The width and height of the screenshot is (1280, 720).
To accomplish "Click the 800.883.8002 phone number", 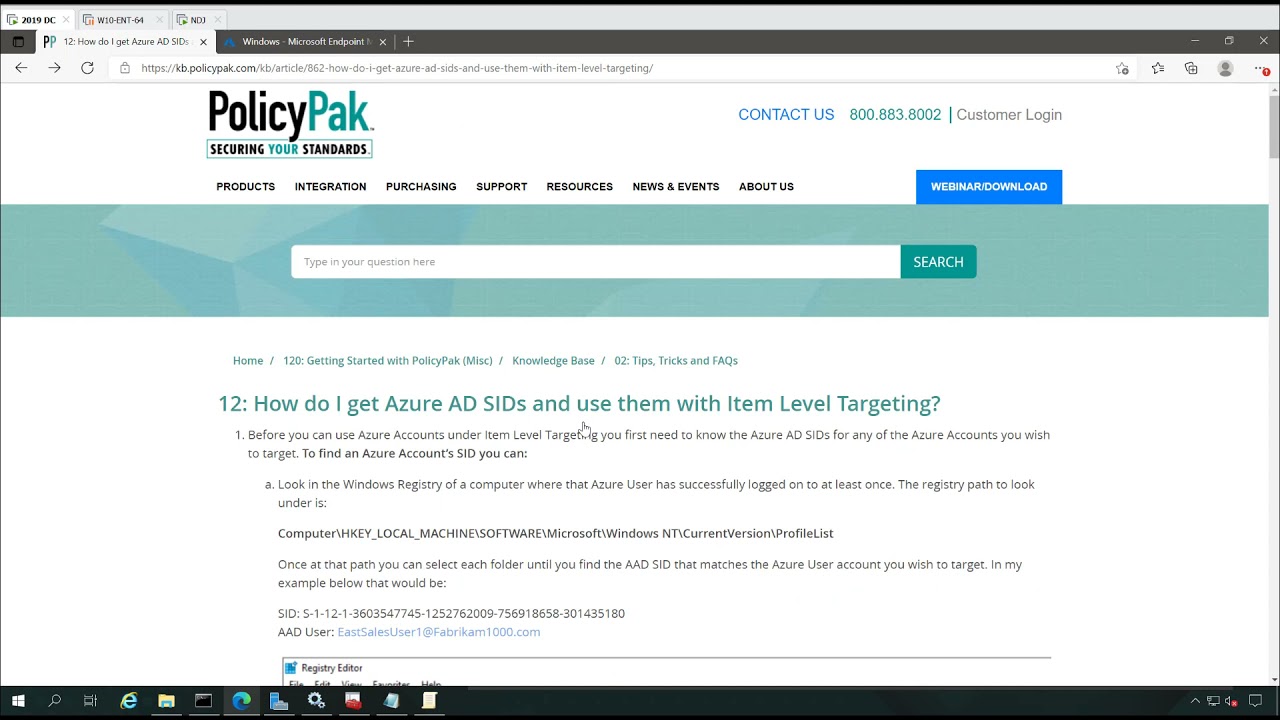I will [895, 115].
